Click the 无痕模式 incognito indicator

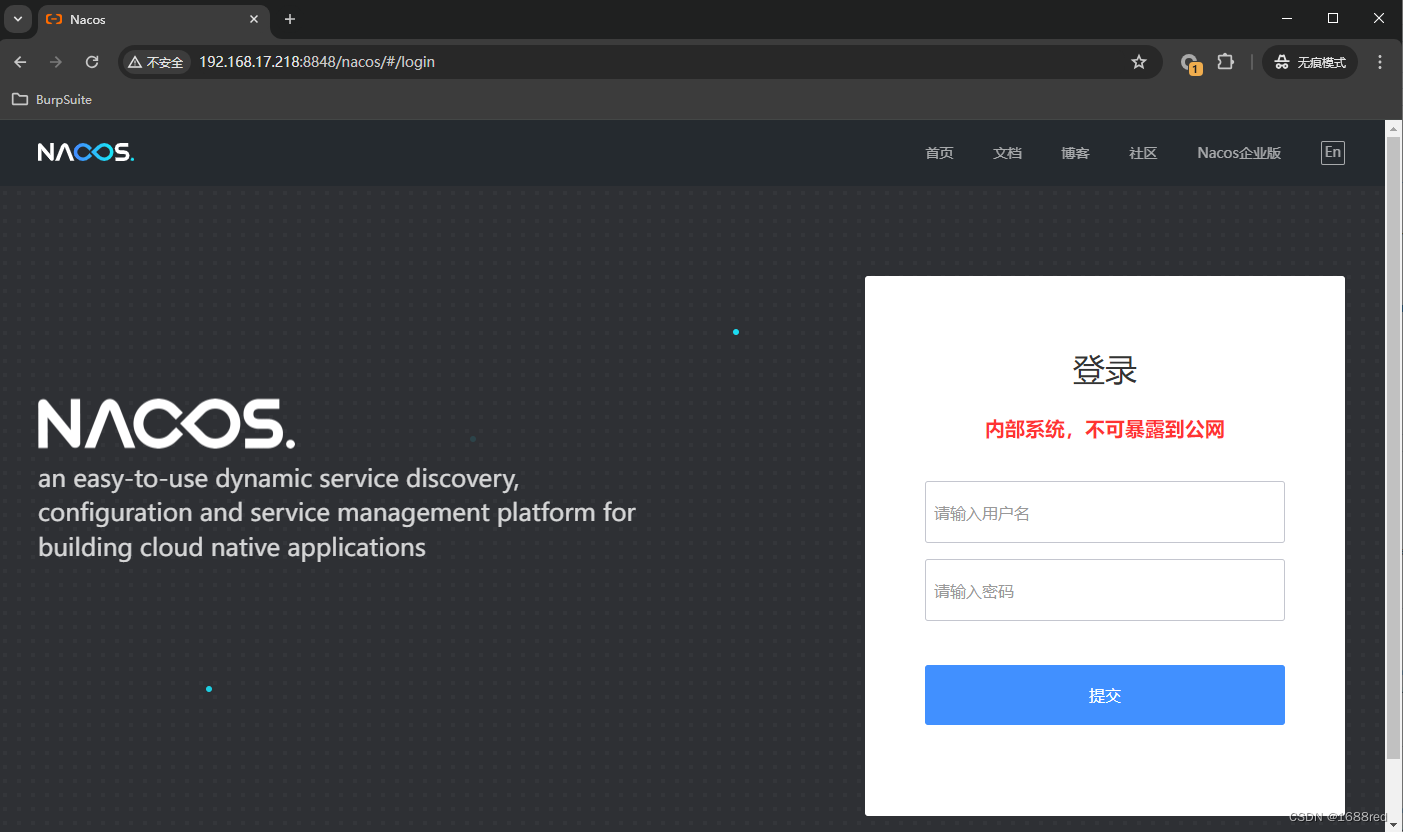point(1310,62)
